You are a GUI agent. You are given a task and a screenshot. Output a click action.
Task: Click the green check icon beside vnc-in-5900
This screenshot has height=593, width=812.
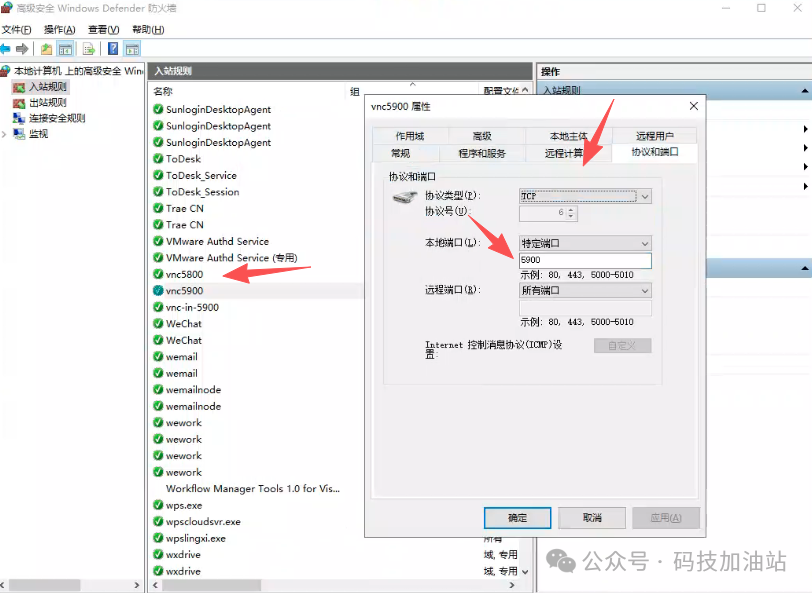[158, 307]
